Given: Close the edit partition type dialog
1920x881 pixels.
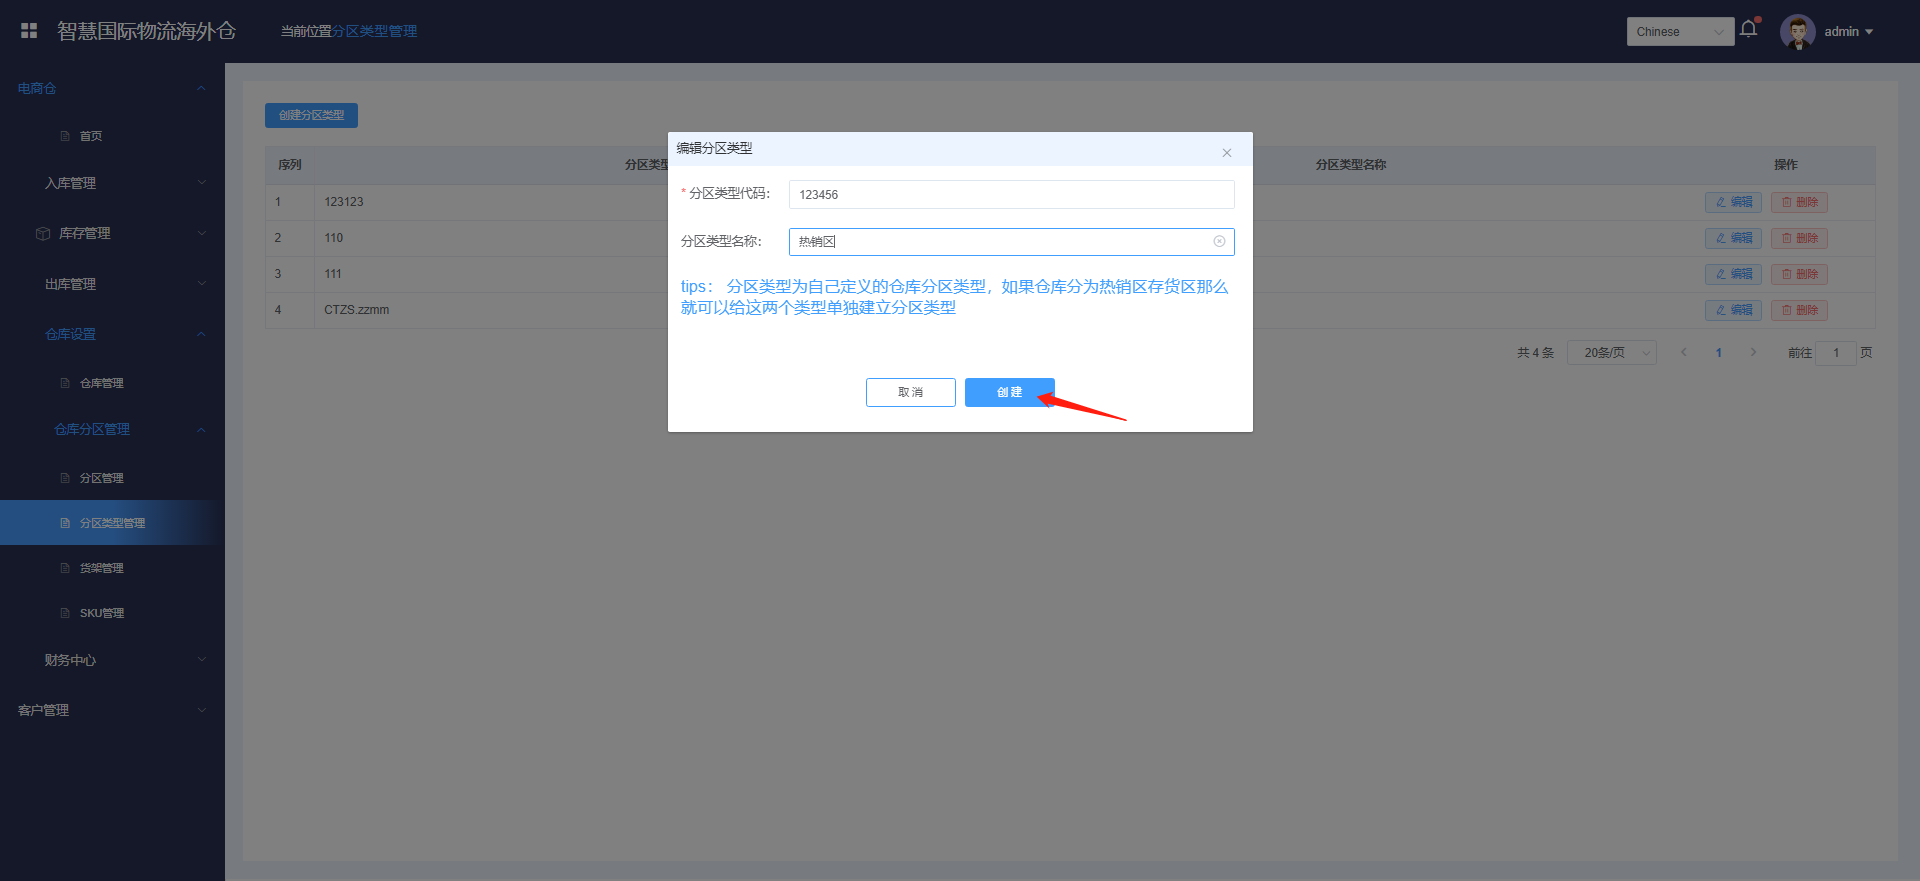Looking at the screenshot, I should [x=1226, y=153].
